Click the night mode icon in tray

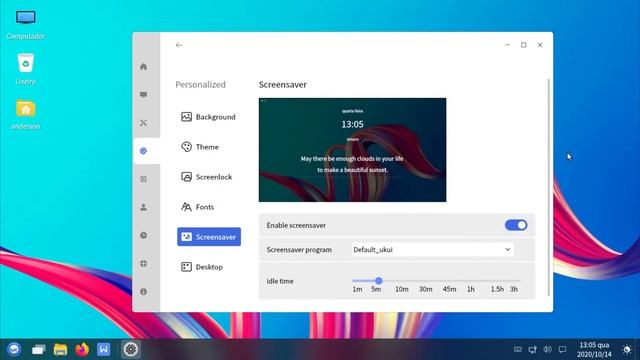tap(627, 349)
